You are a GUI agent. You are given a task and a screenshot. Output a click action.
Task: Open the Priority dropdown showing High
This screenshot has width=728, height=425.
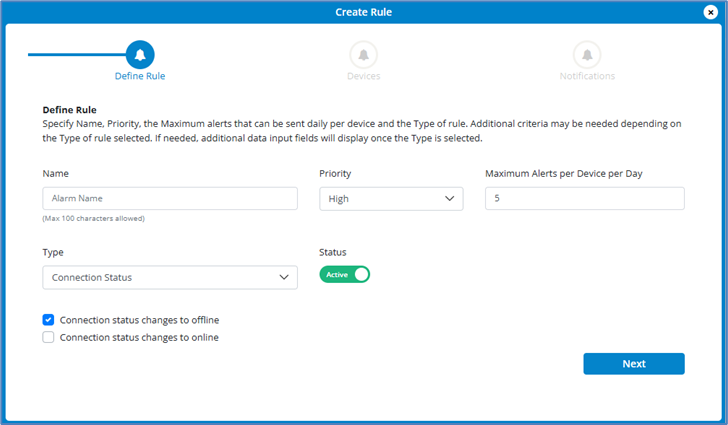pyautogui.click(x=390, y=199)
